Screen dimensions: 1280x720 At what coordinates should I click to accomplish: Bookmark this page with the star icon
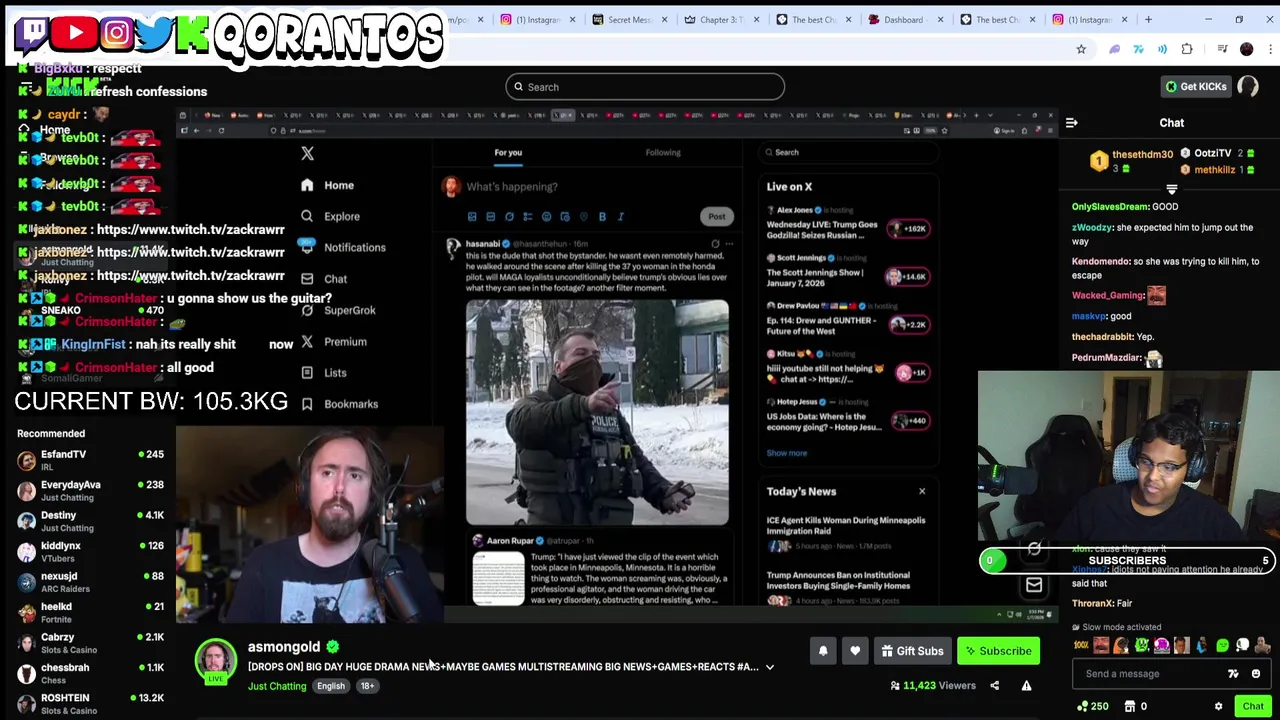(x=1081, y=49)
